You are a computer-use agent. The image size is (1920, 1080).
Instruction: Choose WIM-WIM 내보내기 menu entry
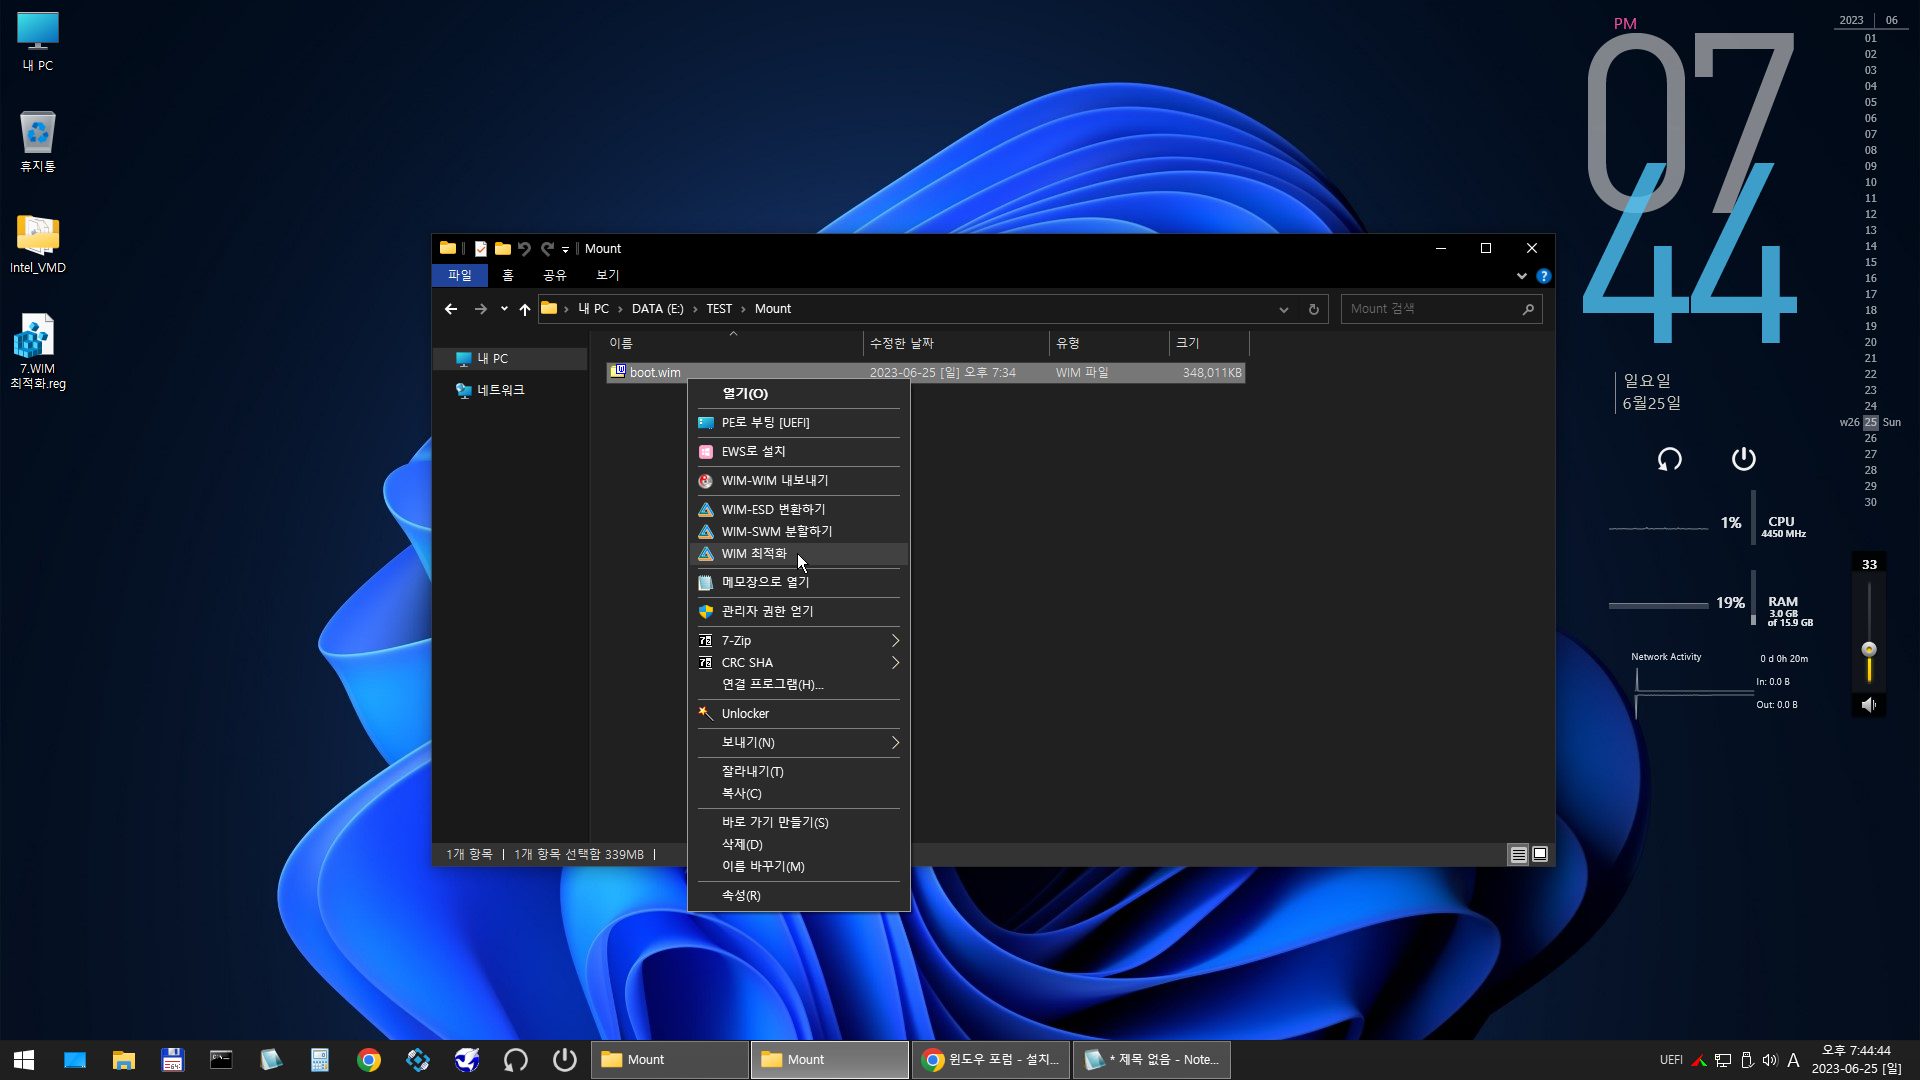click(799, 481)
